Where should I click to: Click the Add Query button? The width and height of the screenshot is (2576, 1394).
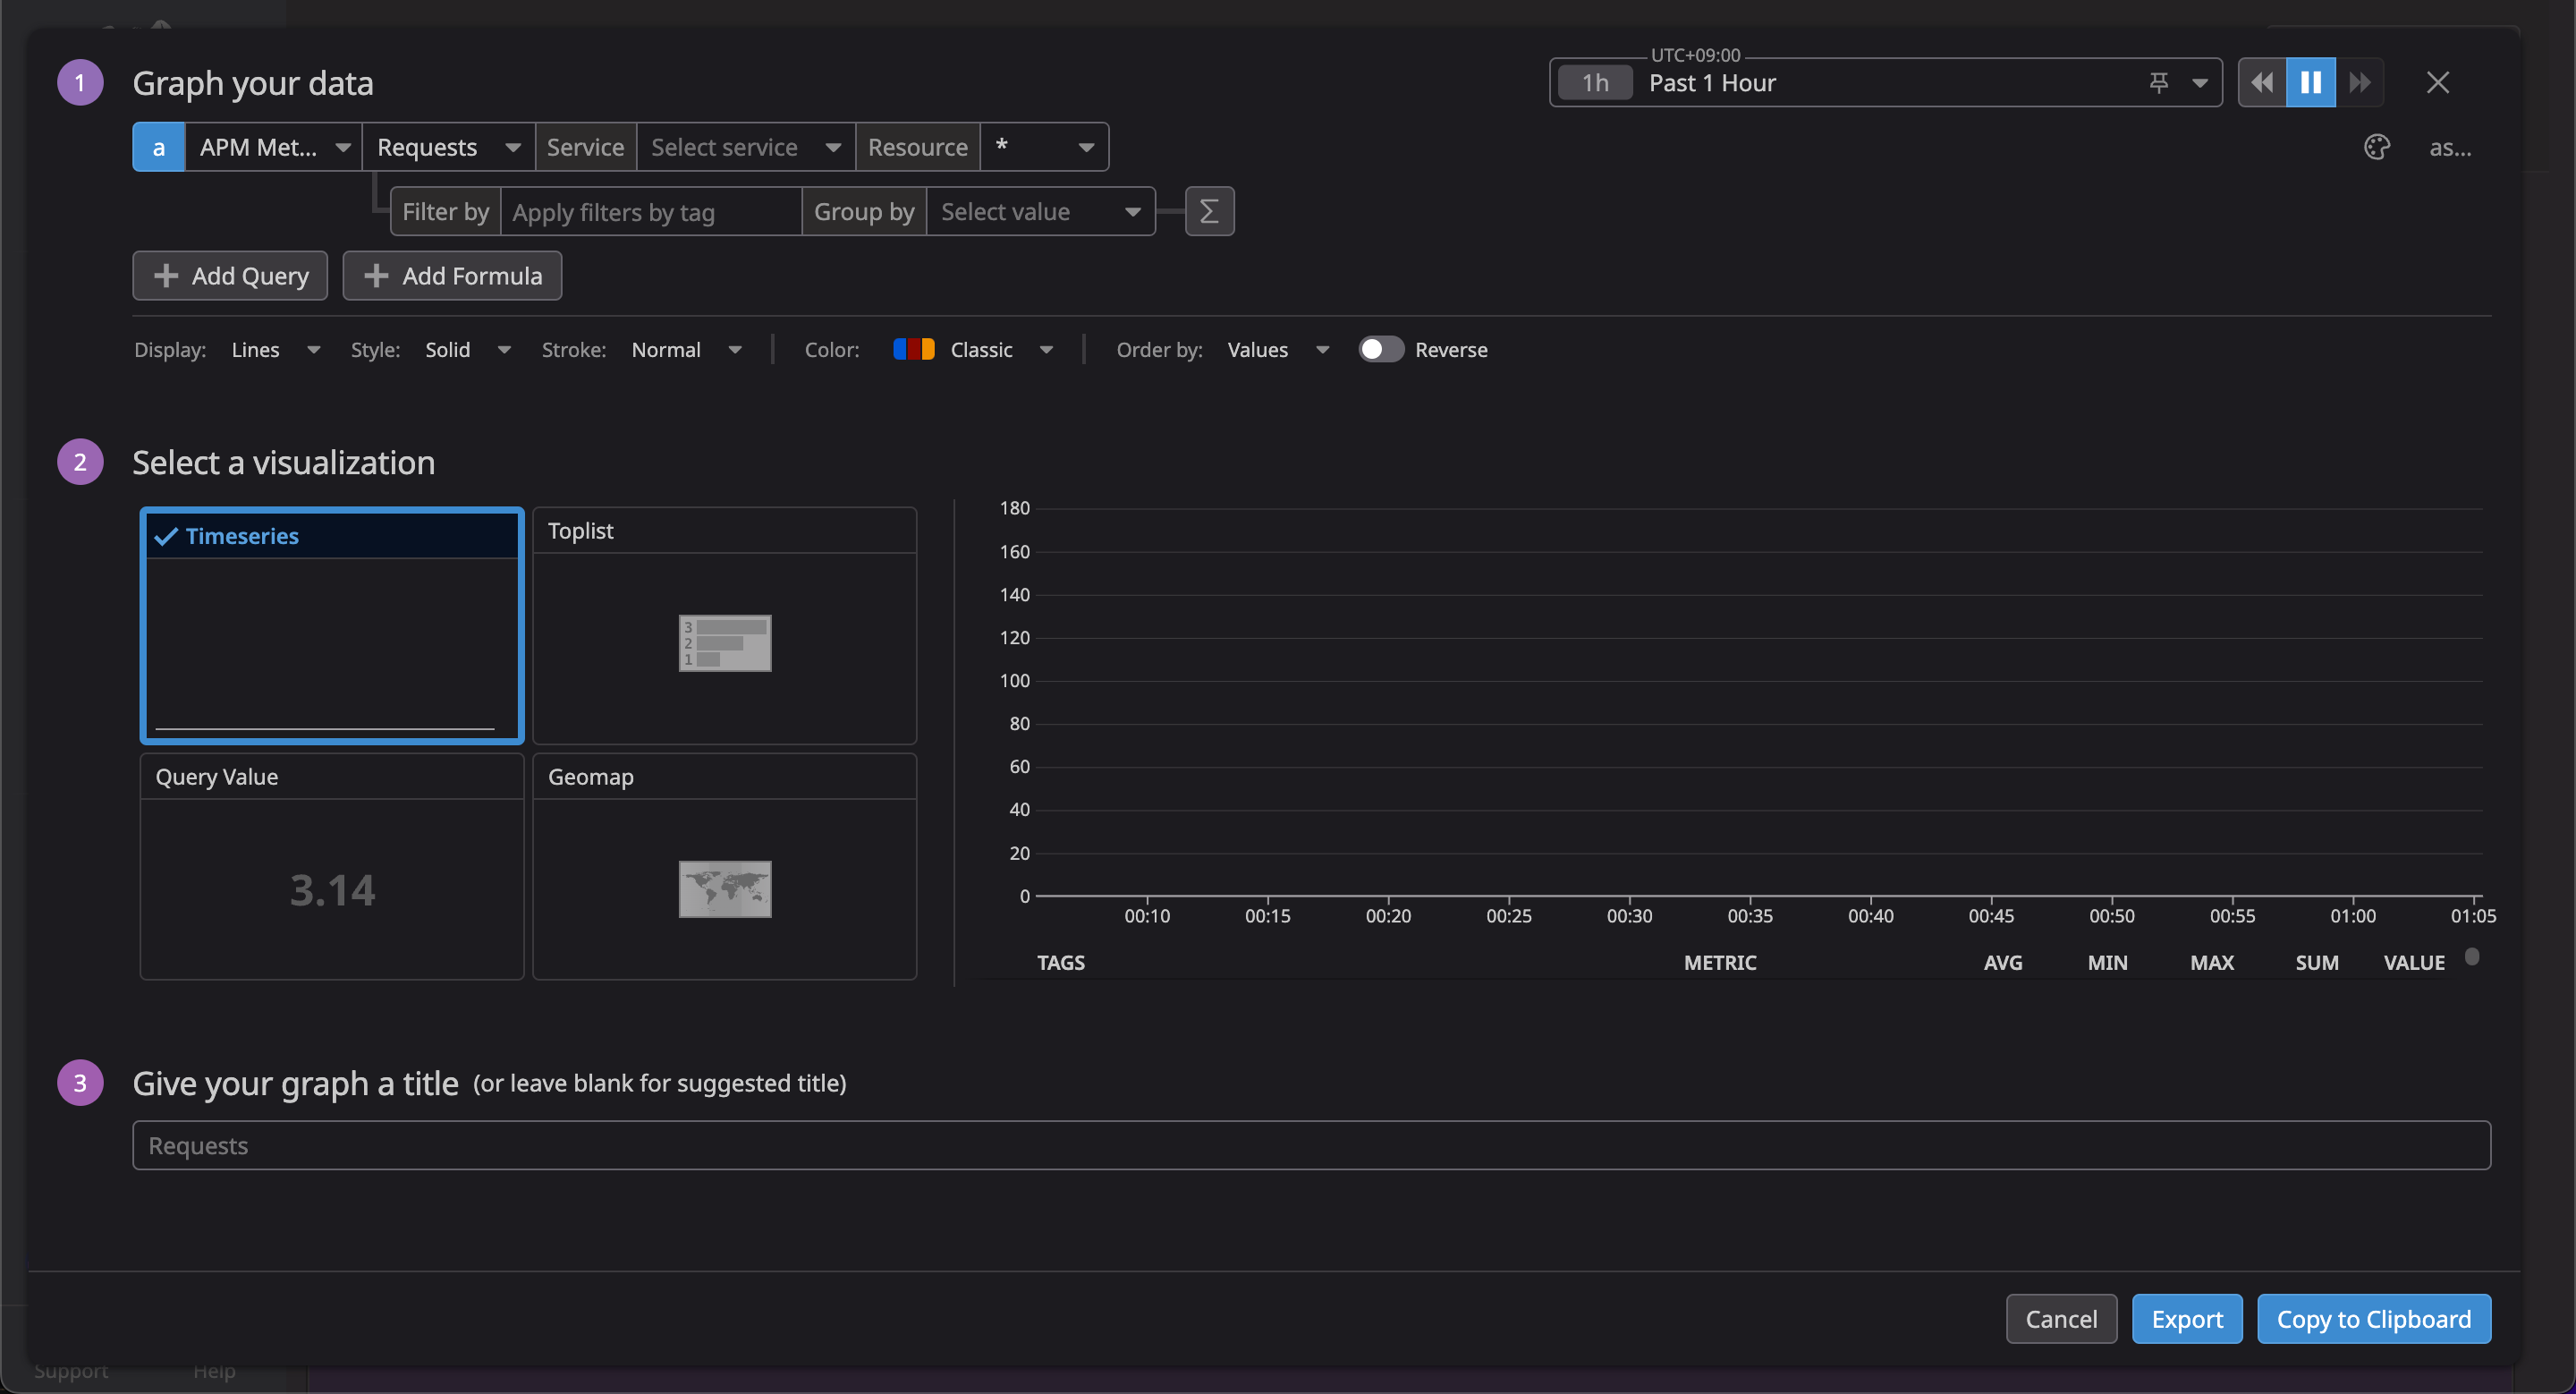click(x=230, y=275)
